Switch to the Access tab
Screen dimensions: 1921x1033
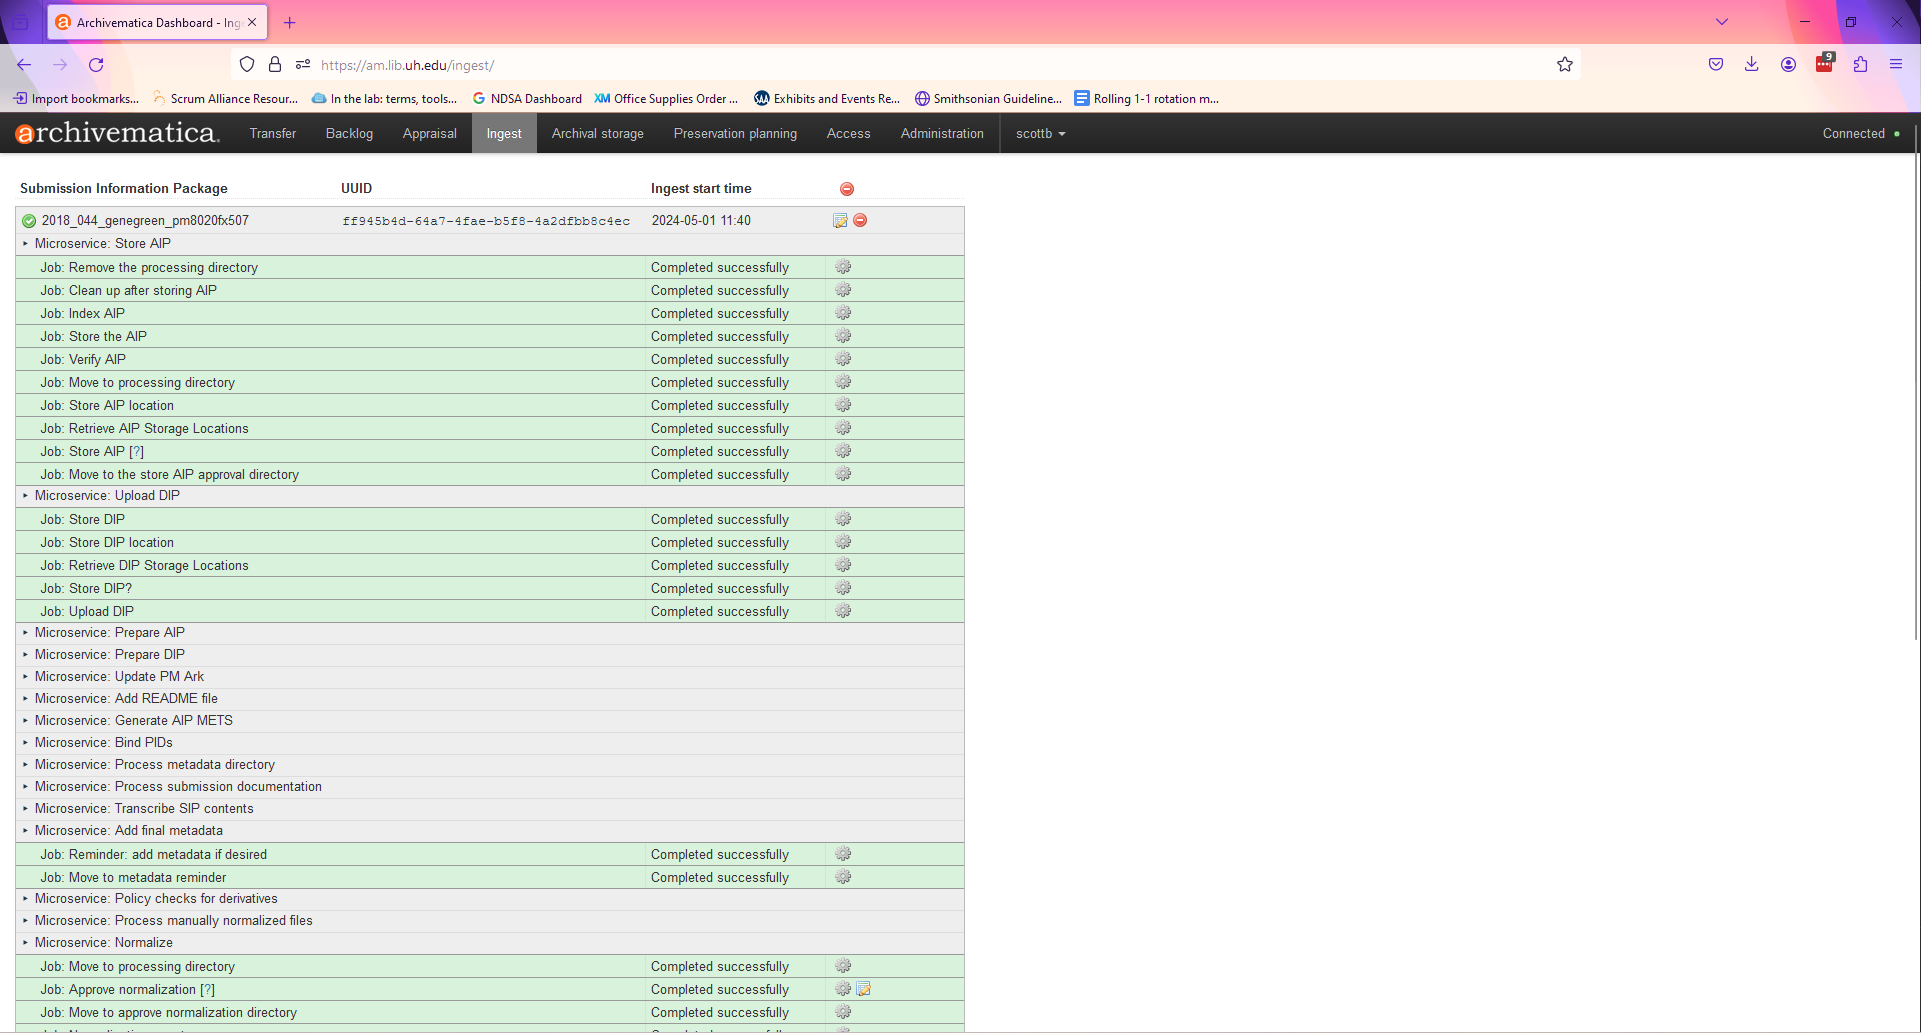(849, 133)
